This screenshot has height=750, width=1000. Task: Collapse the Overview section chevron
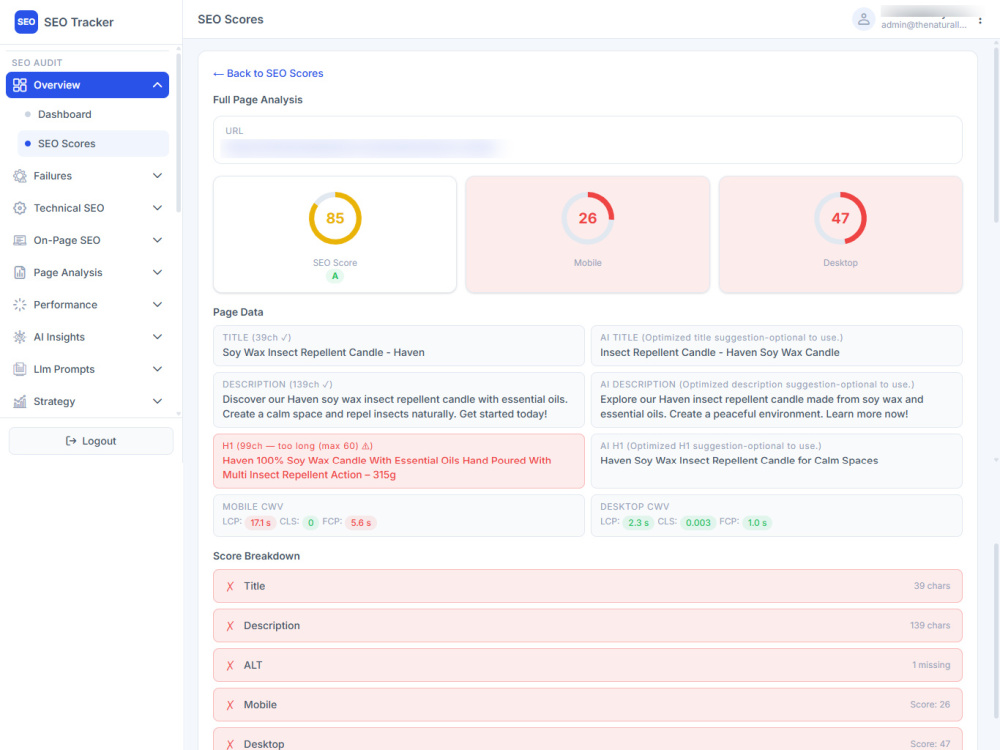[157, 85]
